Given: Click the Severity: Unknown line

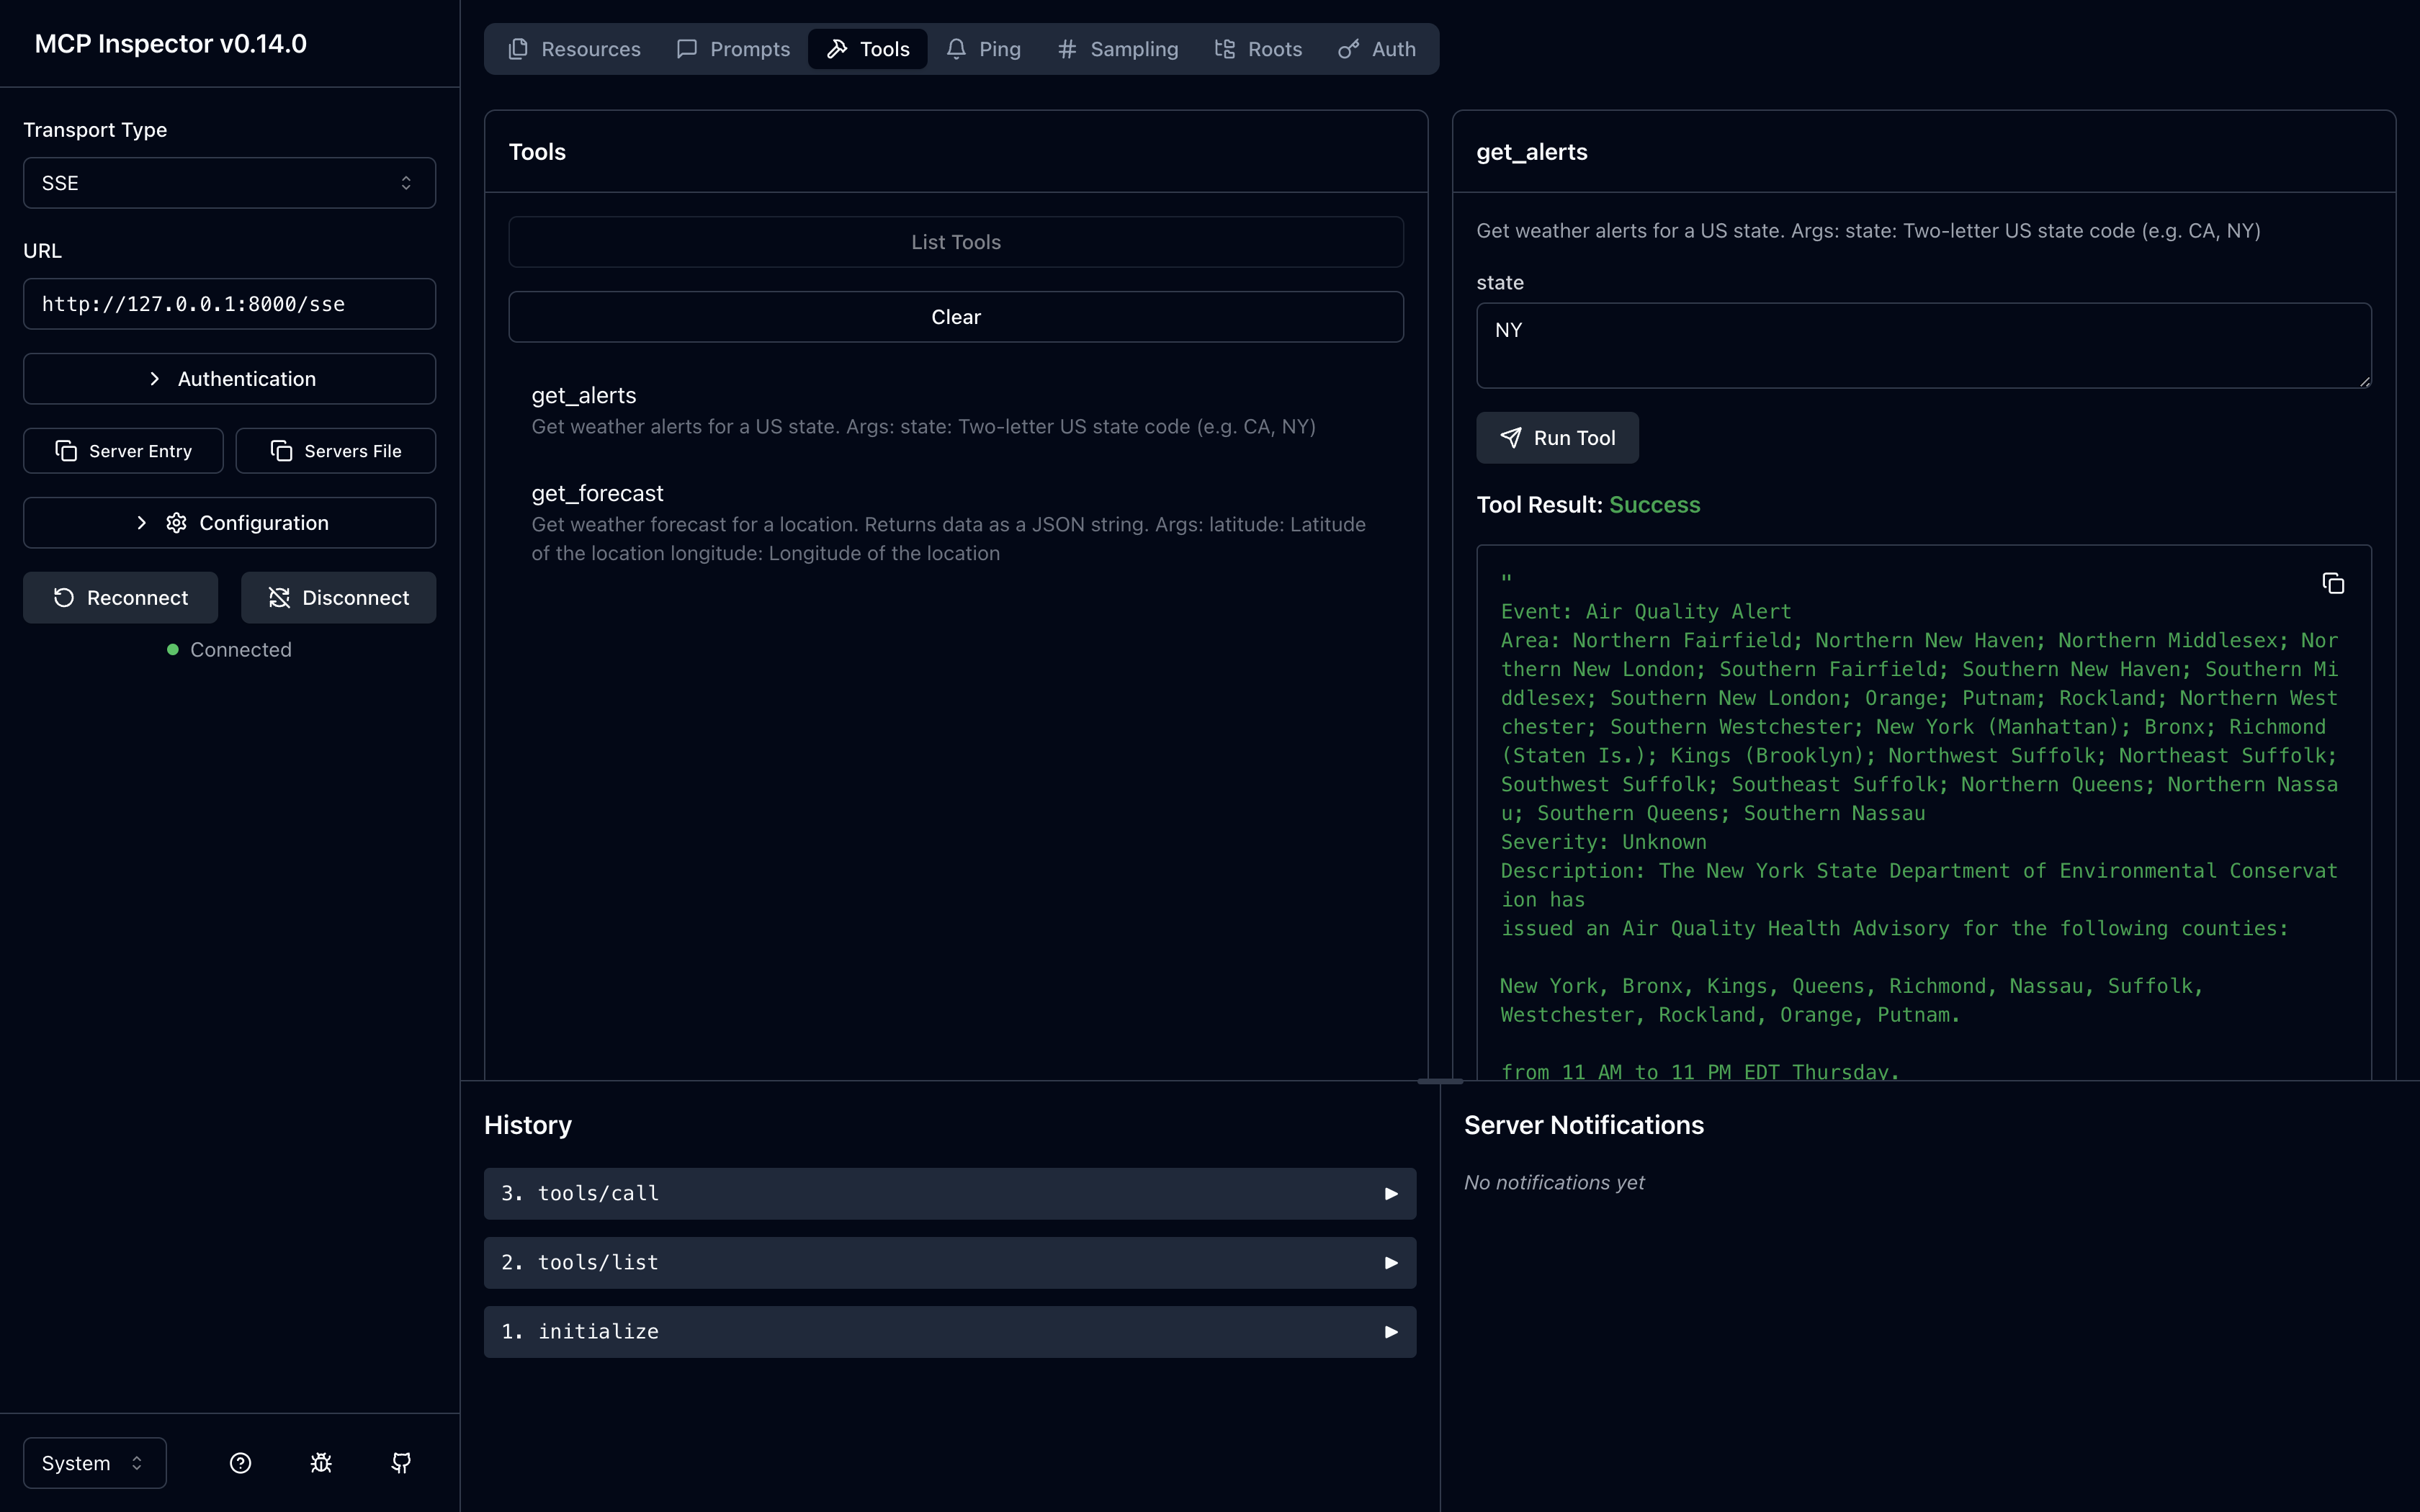Looking at the screenshot, I should [x=1604, y=842].
